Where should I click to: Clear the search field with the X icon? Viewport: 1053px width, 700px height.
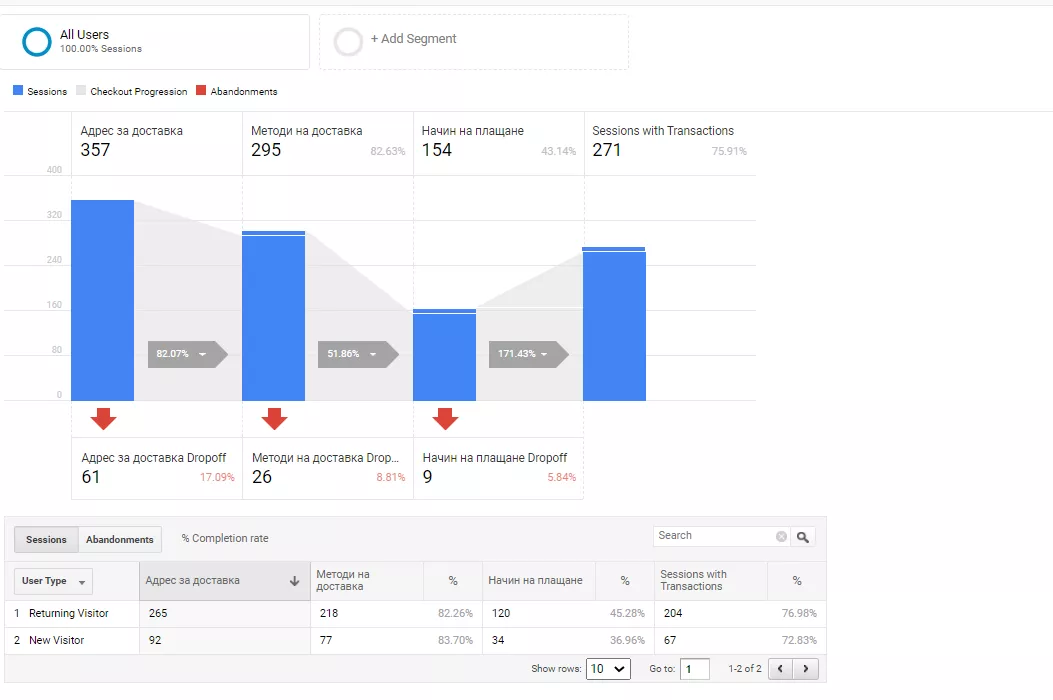(x=781, y=536)
